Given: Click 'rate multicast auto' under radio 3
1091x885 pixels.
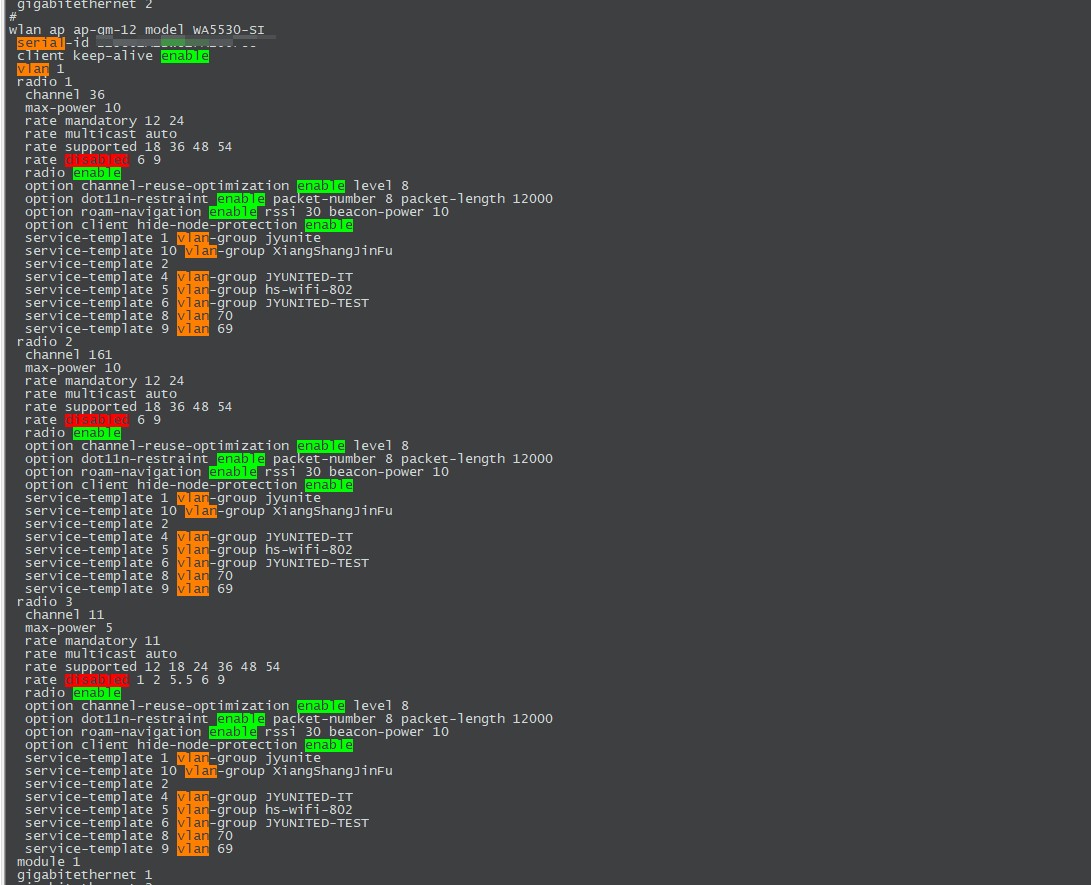Looking at the screenshot, I should point(100,654).
